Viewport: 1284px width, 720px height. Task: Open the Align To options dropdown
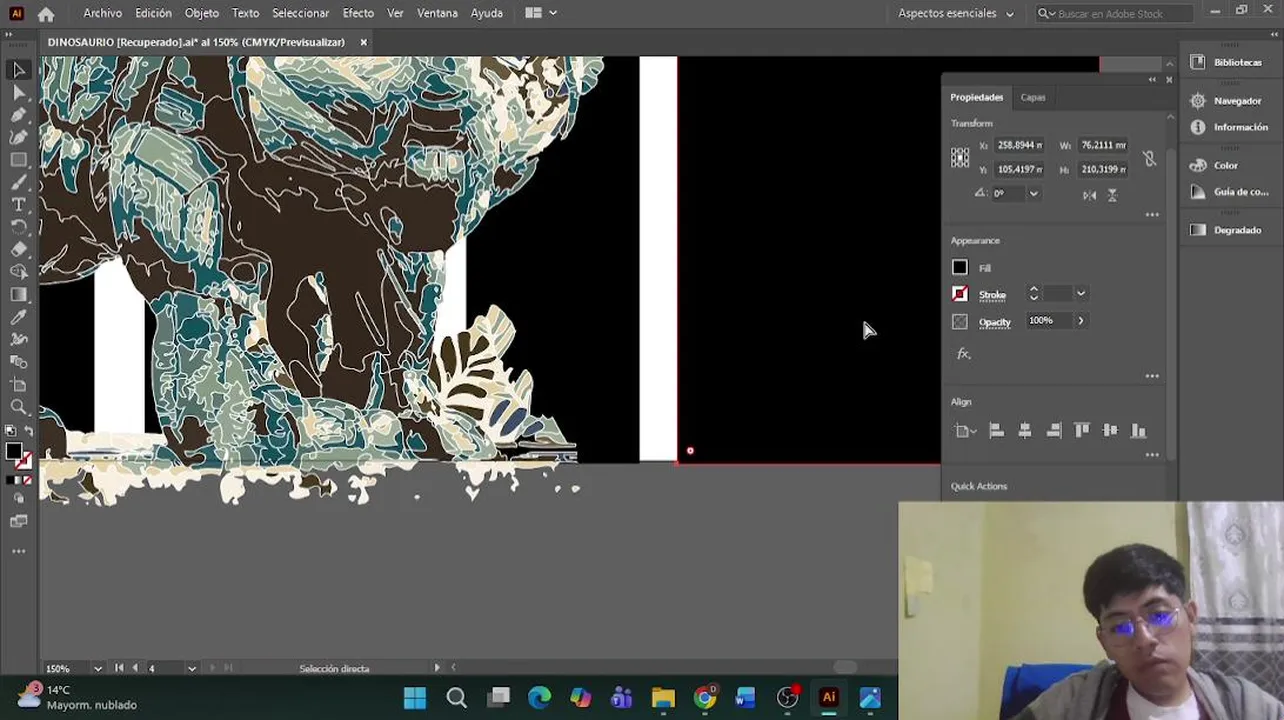[x=964, y=431]
